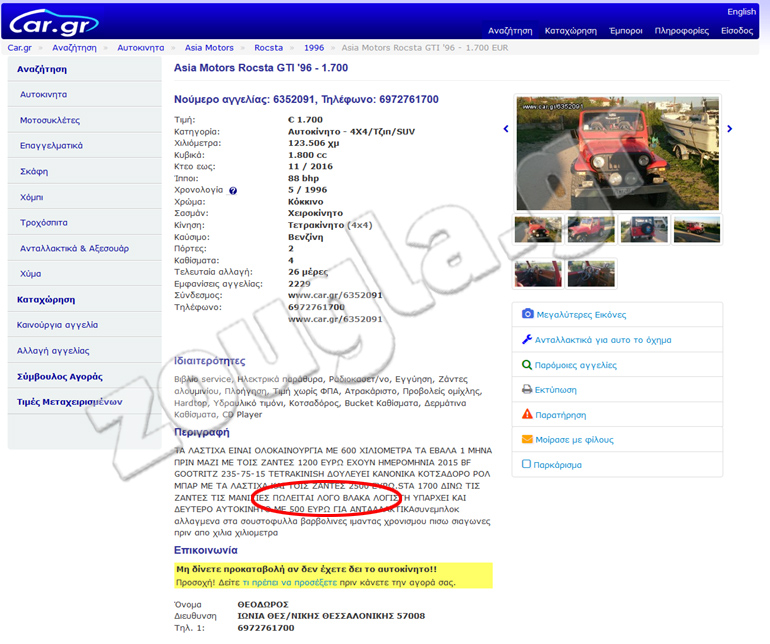Show the next photo with right arrow
This screenshot has width=770, height=644.
(729, 128)
